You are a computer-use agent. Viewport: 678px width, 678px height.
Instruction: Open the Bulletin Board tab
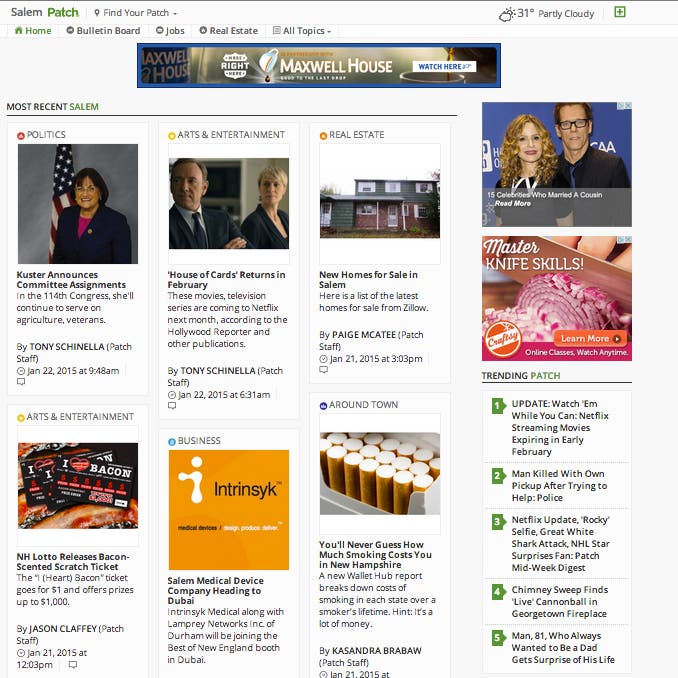pyautogui.click(x=103, y=31)
